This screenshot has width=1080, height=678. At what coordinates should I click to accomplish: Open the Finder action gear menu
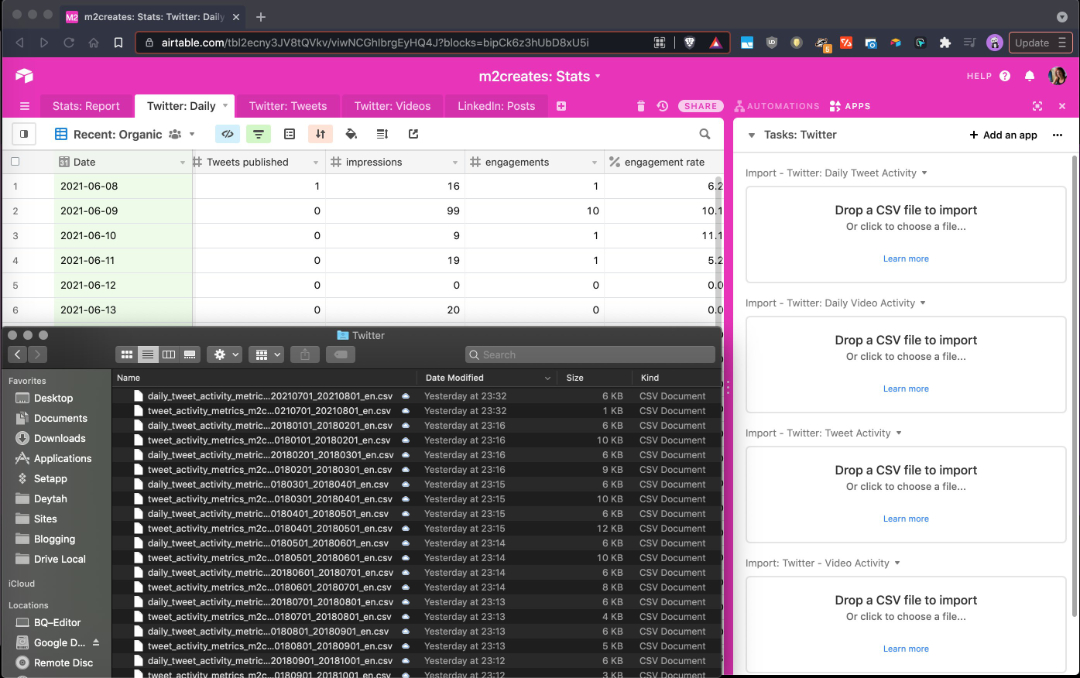click(221, 354)
